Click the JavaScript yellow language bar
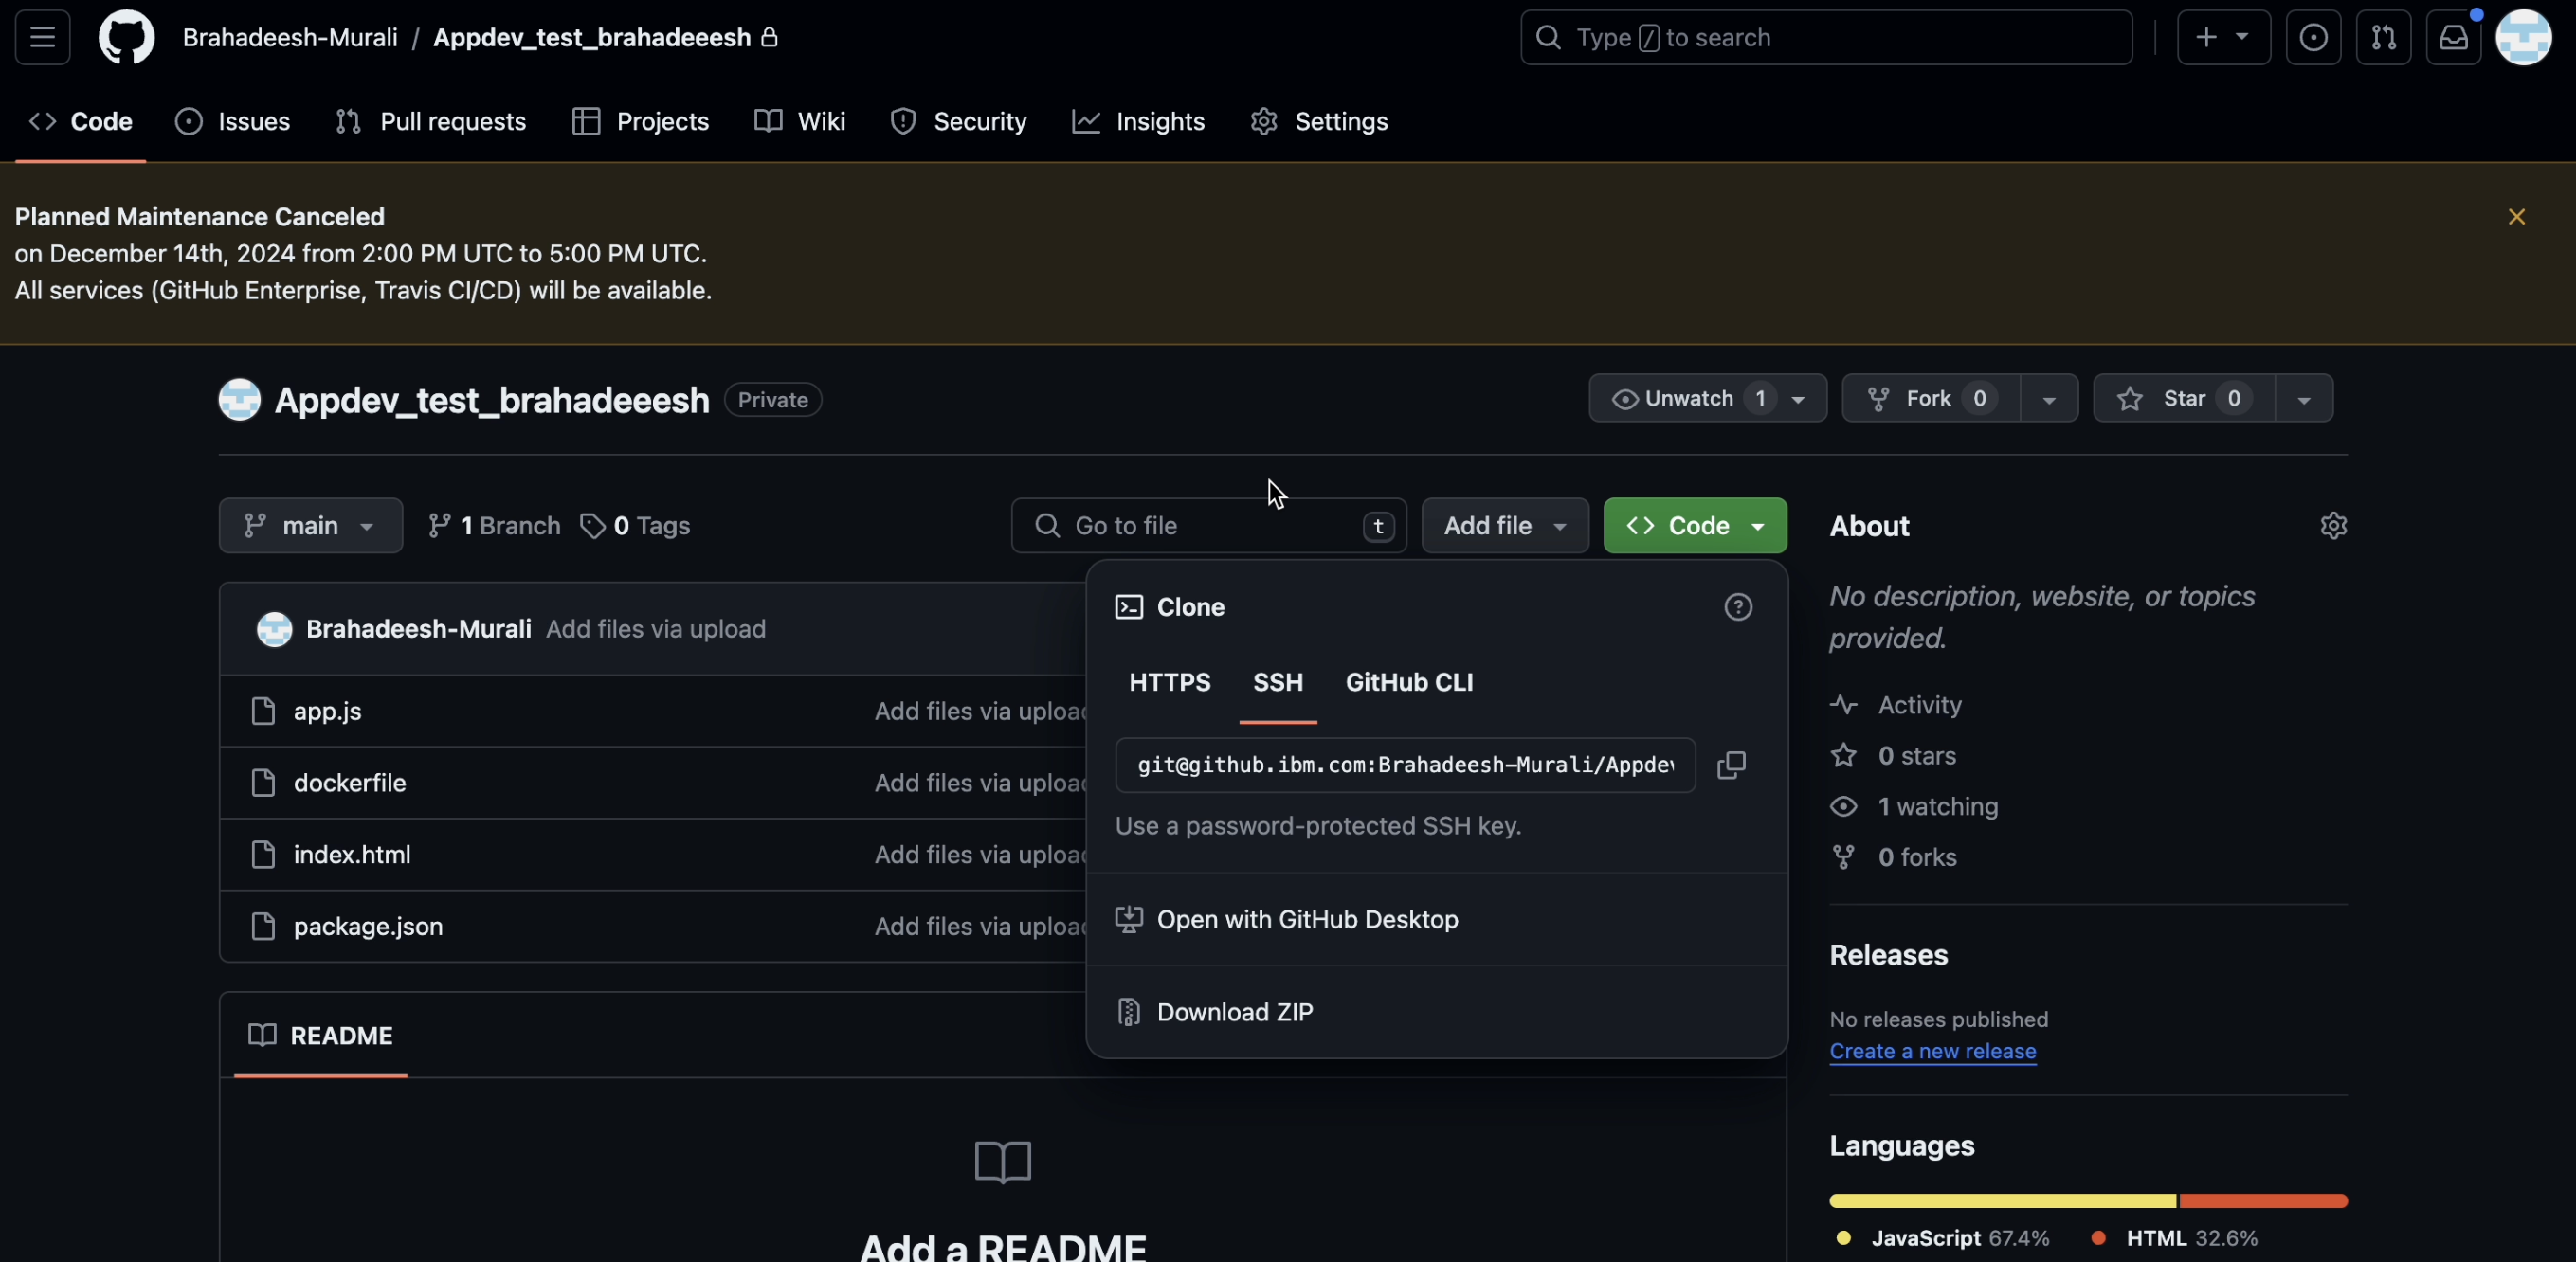Image resolution: width=2576 pixels, height=1262 pixels. (2002, 1201)
